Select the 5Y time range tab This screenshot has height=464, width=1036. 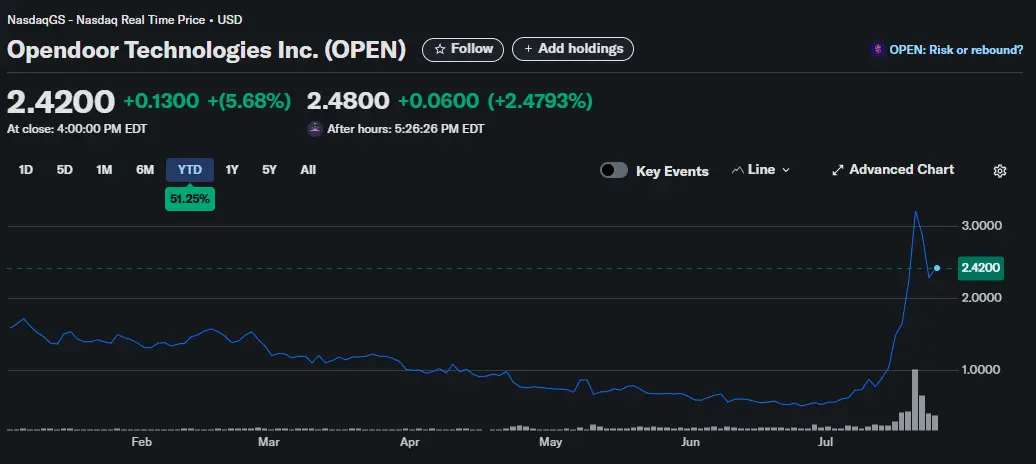pos(269,170)
